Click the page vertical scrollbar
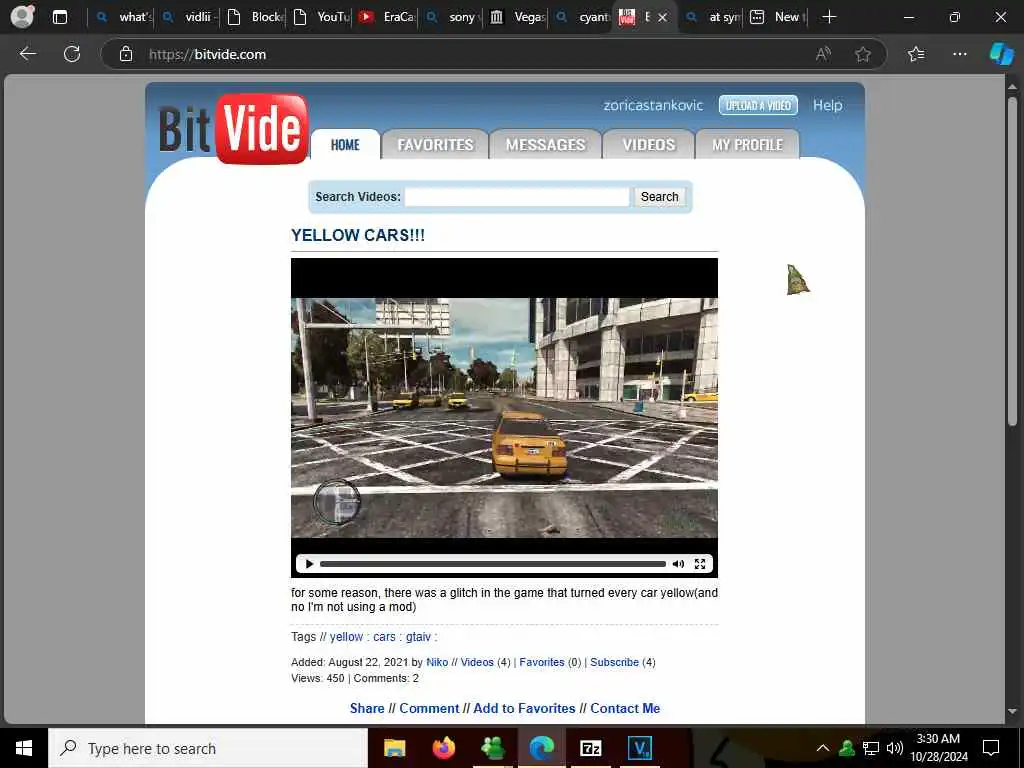This screenshot has width=1024, height=768. click(1012, 261)
